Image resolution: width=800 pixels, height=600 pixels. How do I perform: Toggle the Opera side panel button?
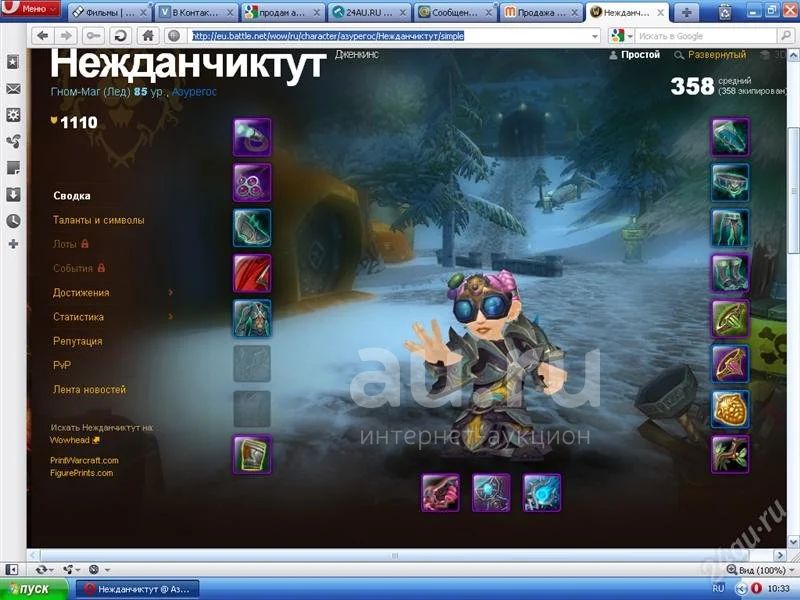tap(11, 569)
